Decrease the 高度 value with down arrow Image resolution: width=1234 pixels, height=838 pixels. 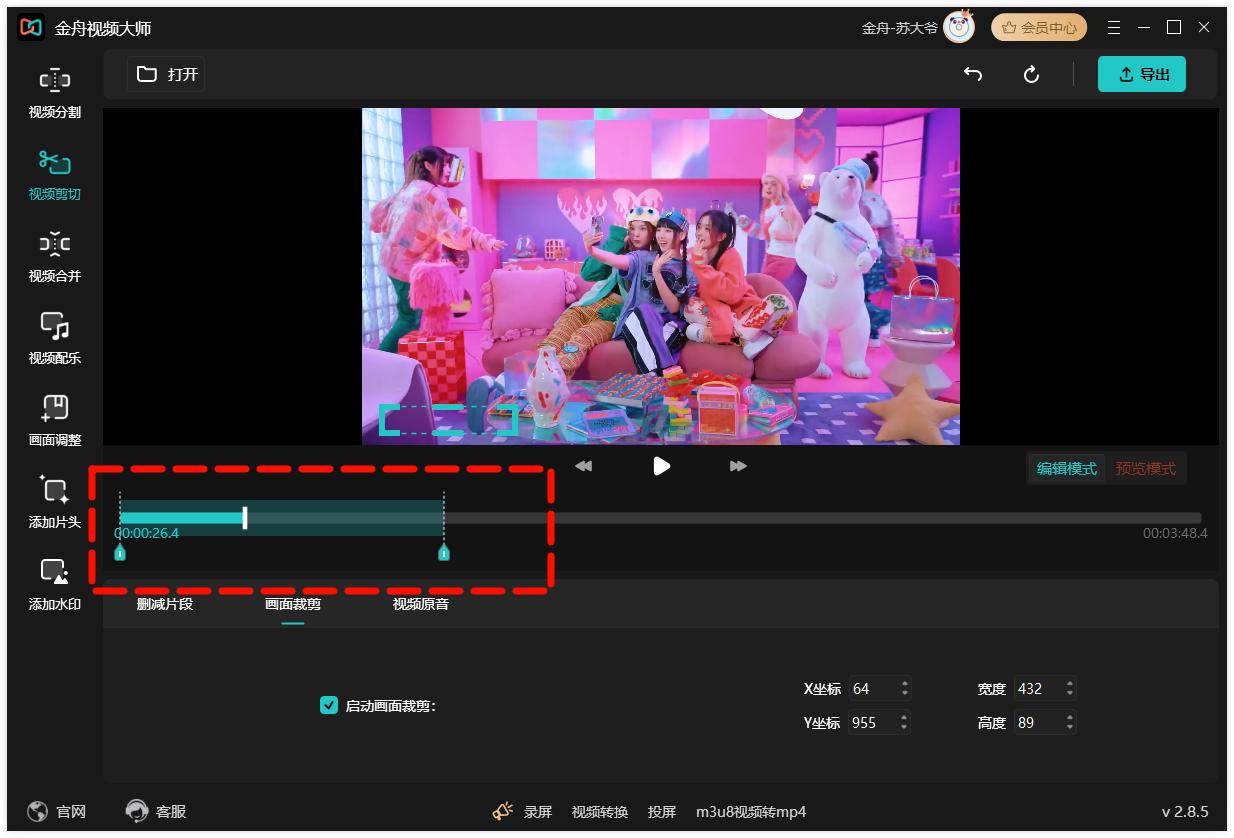[1070, 727]
